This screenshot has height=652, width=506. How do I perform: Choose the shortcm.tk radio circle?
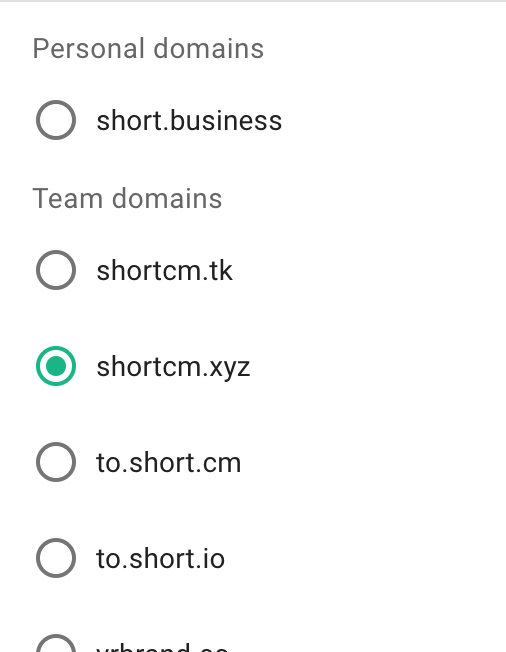(56, 270)
